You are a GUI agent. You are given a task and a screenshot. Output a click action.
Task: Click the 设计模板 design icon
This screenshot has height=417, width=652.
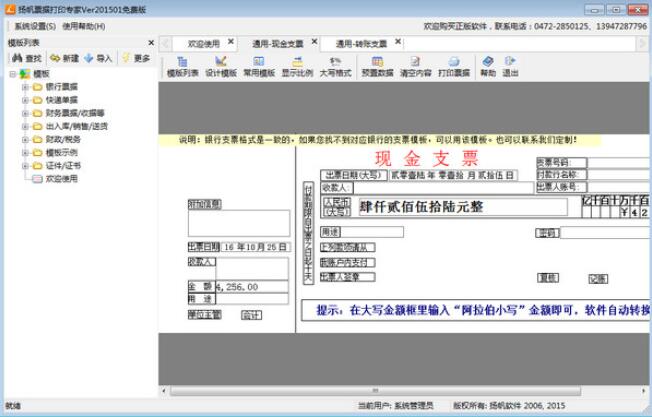point(220,66)
